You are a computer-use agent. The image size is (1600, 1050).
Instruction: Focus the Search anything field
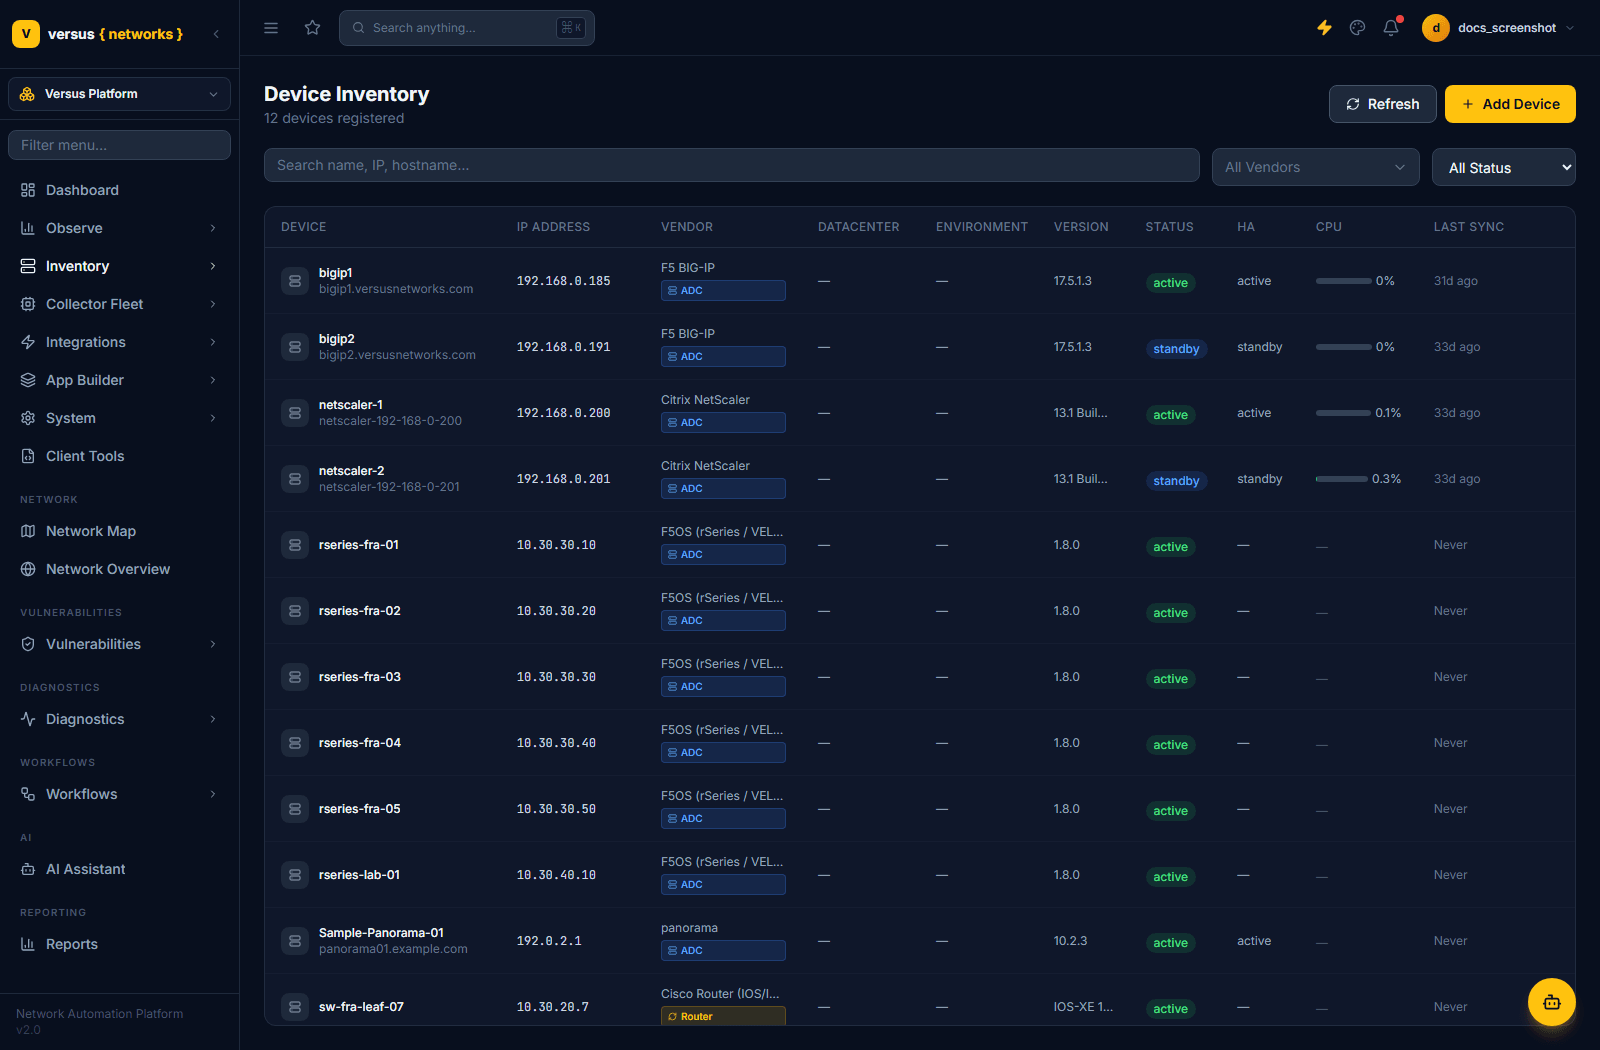[467, 28]
